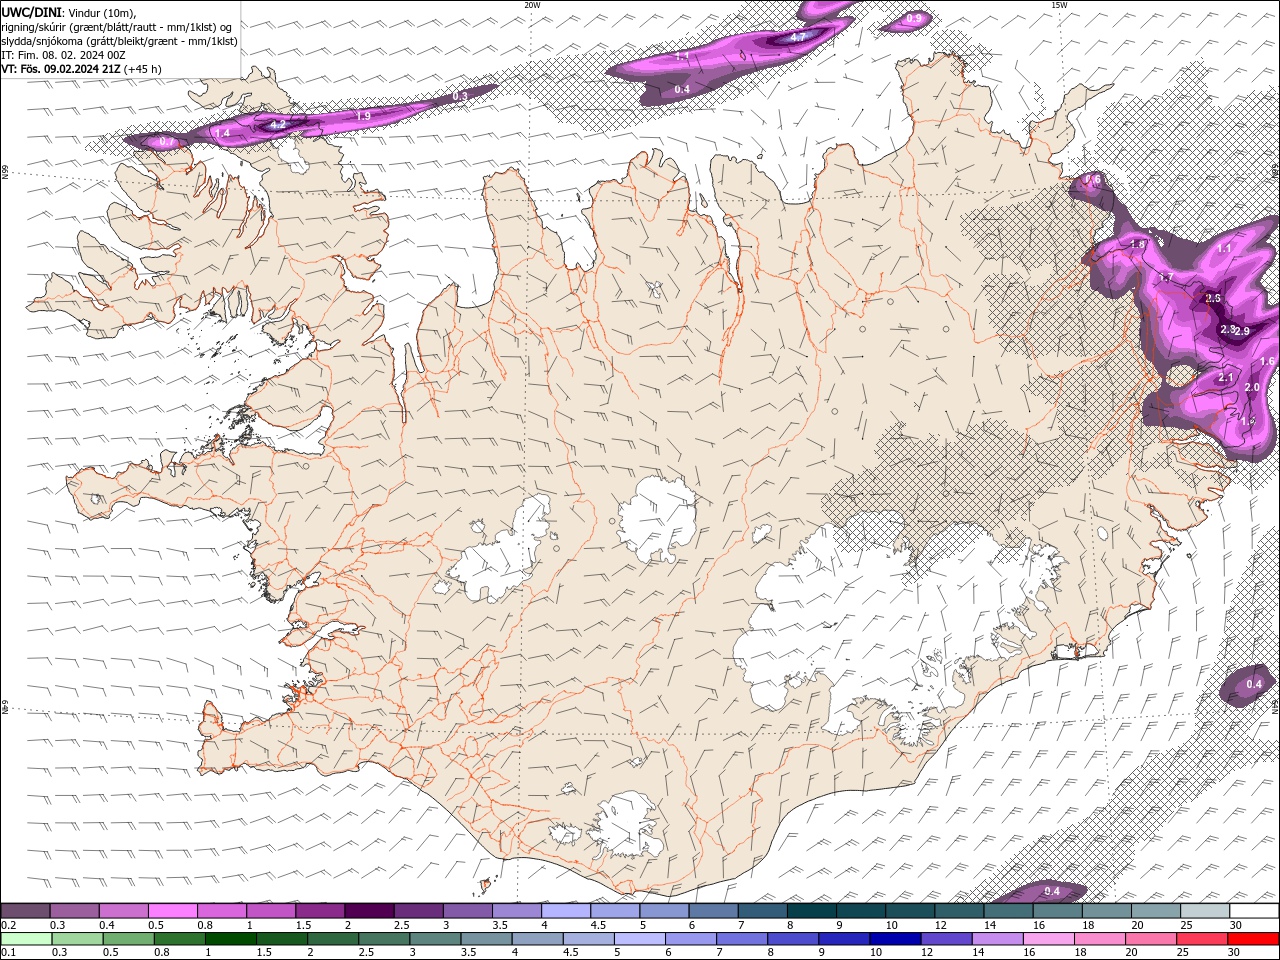Click the 0.9 value near the top edge
The image size is (1280, 960).
[x=914, y=18]
